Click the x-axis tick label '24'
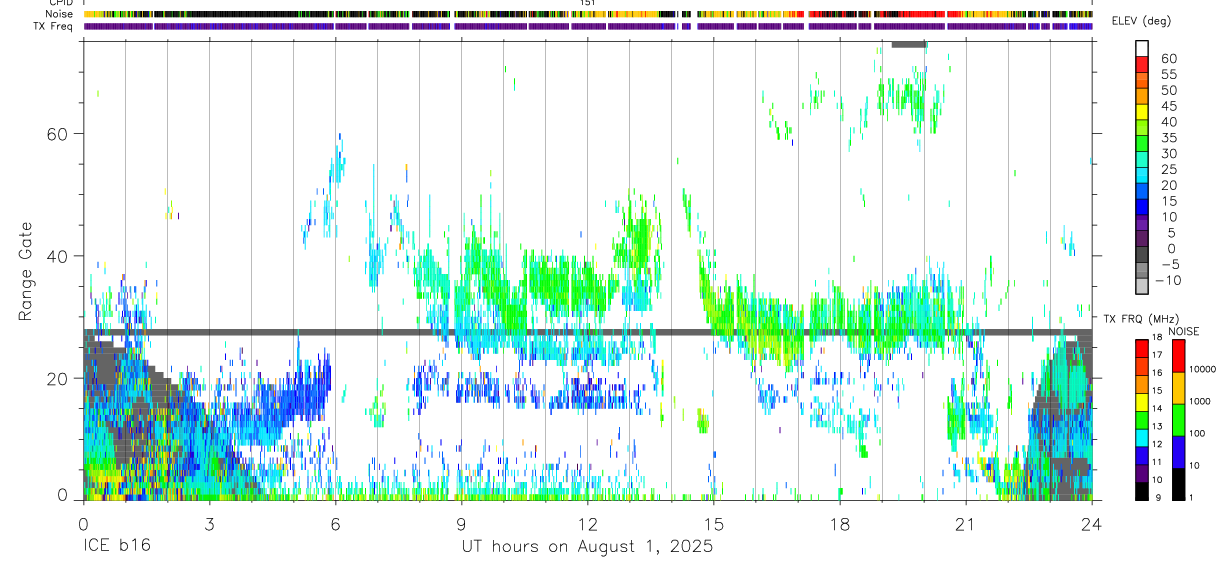The width and height of the screenshot is (1228, 567). click(x=1091, y=524)
